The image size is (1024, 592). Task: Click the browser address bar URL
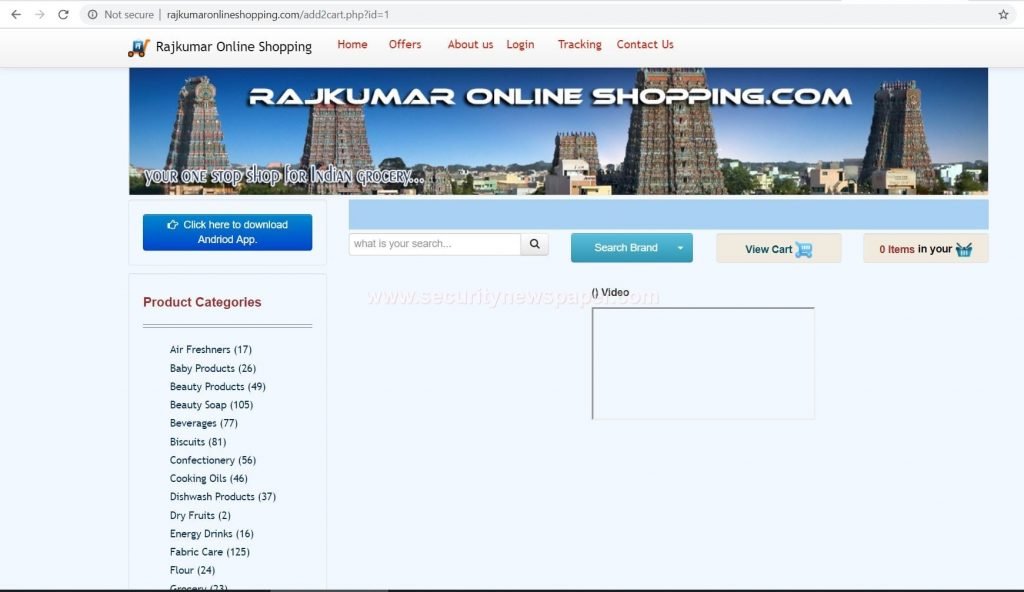tap(278, 14)
